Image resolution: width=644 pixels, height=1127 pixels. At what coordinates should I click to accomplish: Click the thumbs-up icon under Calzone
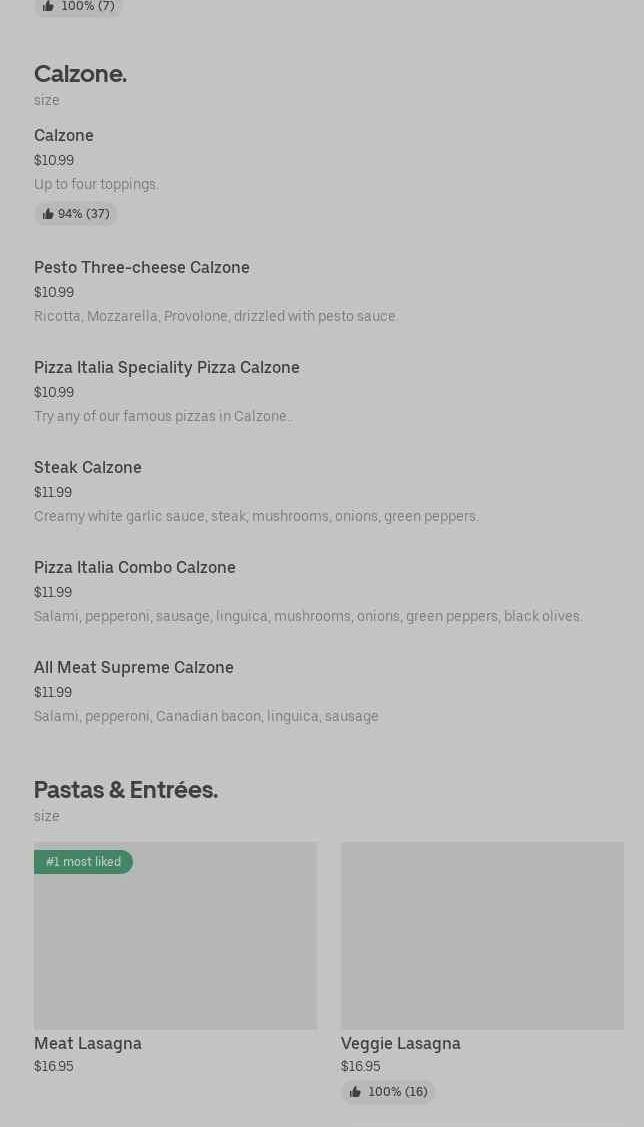click(48, 214)
